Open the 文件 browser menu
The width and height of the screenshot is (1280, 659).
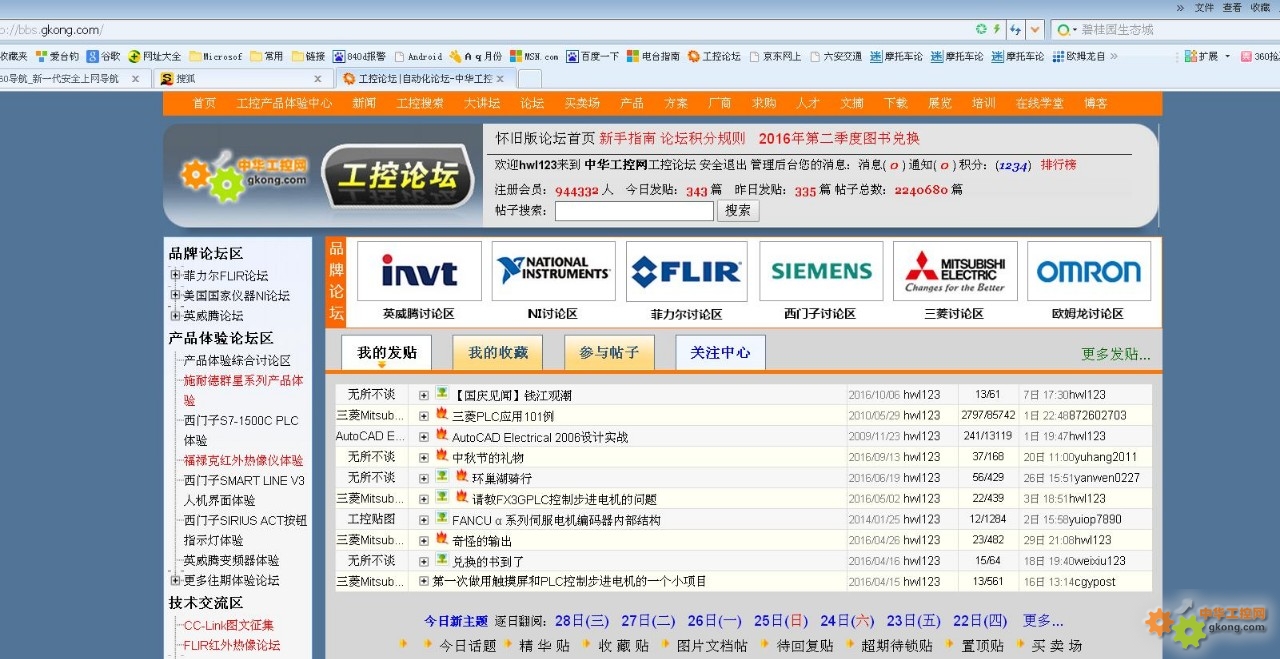pyautogui.click(x=1204, y=7)
